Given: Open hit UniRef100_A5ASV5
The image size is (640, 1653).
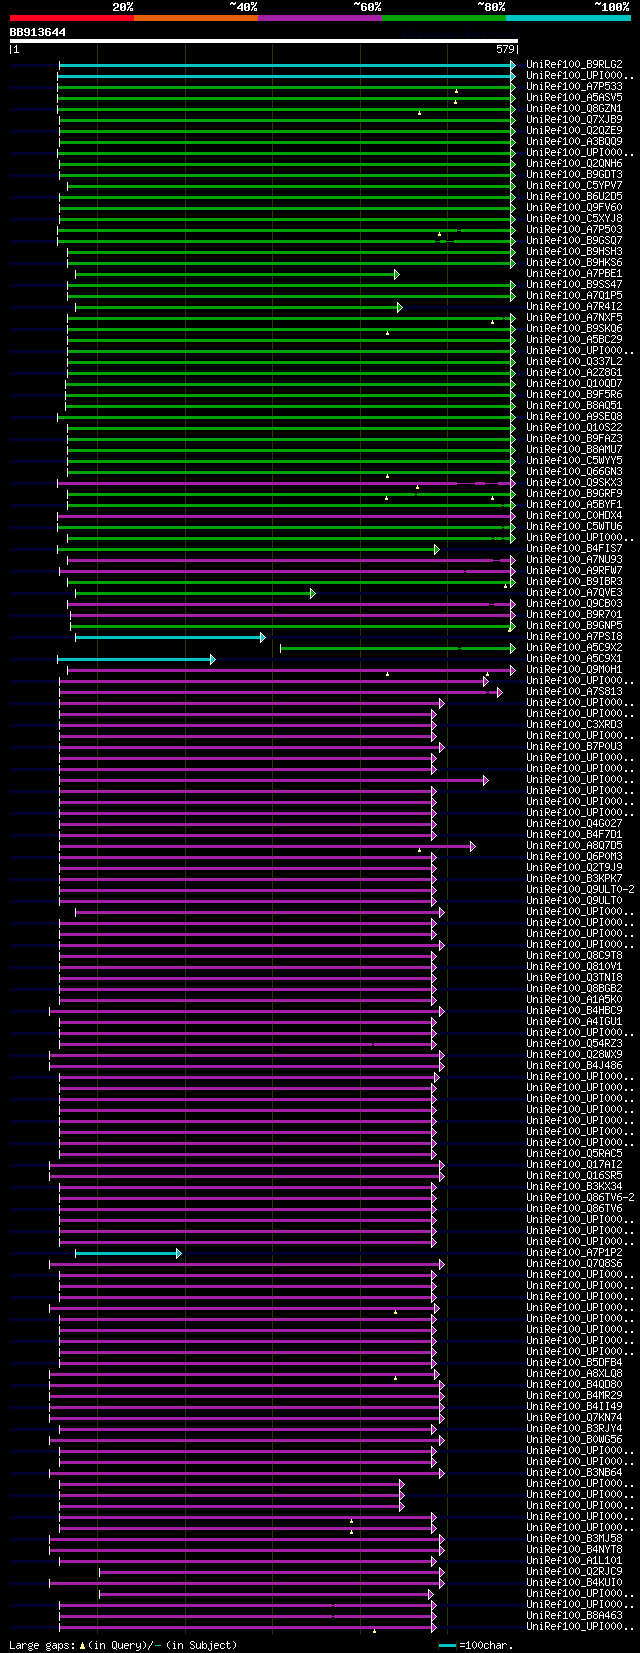Looking at the screenshot, I should (x=574, y=98).
